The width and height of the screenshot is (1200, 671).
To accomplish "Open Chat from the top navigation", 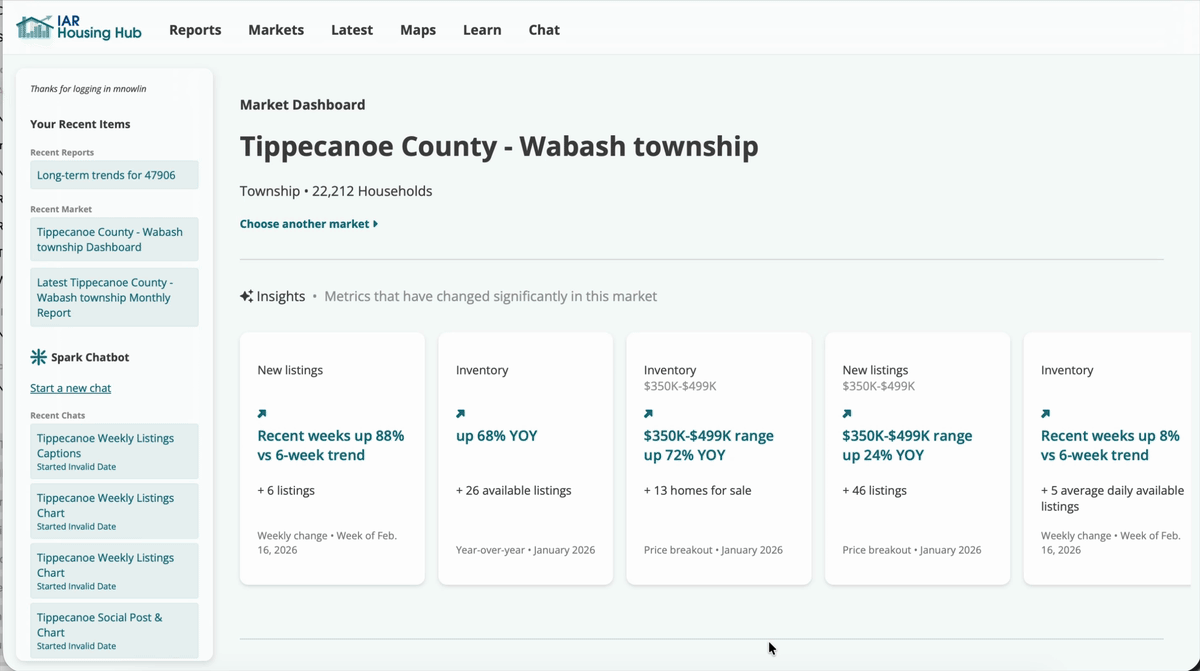I will pyautogui.click(x=544, y=30).
